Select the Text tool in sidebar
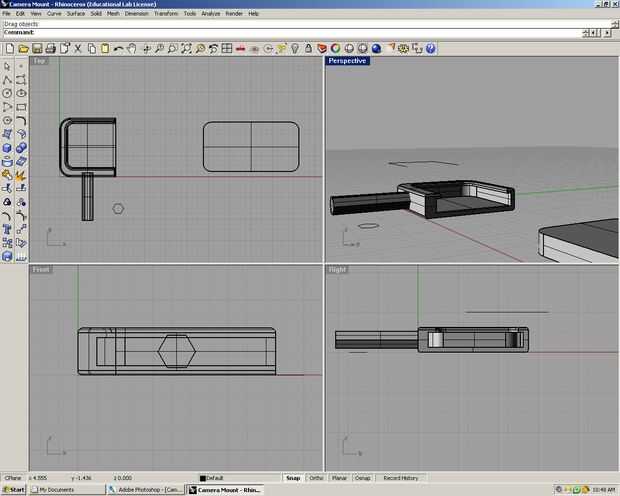 coord(7,229)
